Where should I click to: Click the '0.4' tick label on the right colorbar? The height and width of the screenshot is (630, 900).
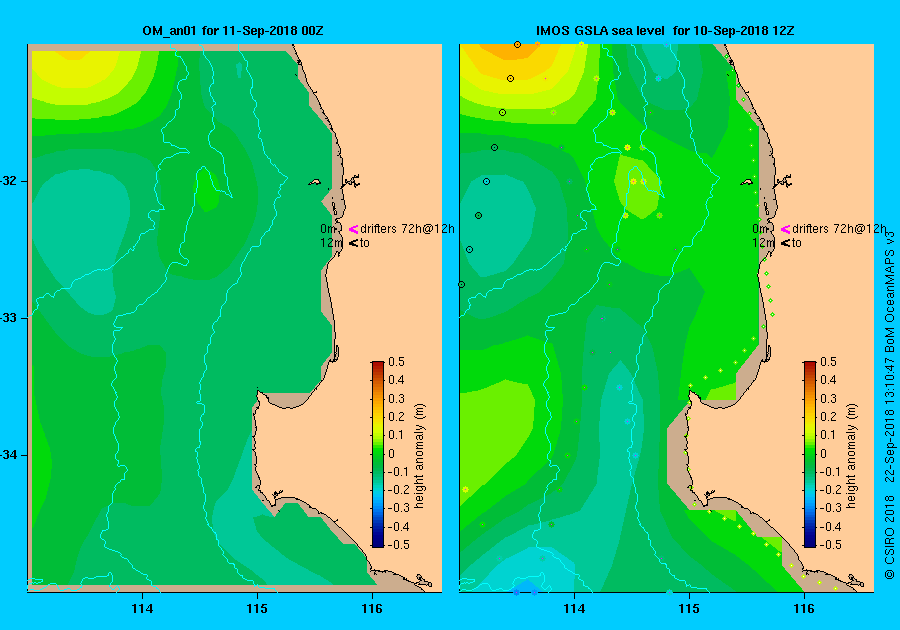click(828, 380)
